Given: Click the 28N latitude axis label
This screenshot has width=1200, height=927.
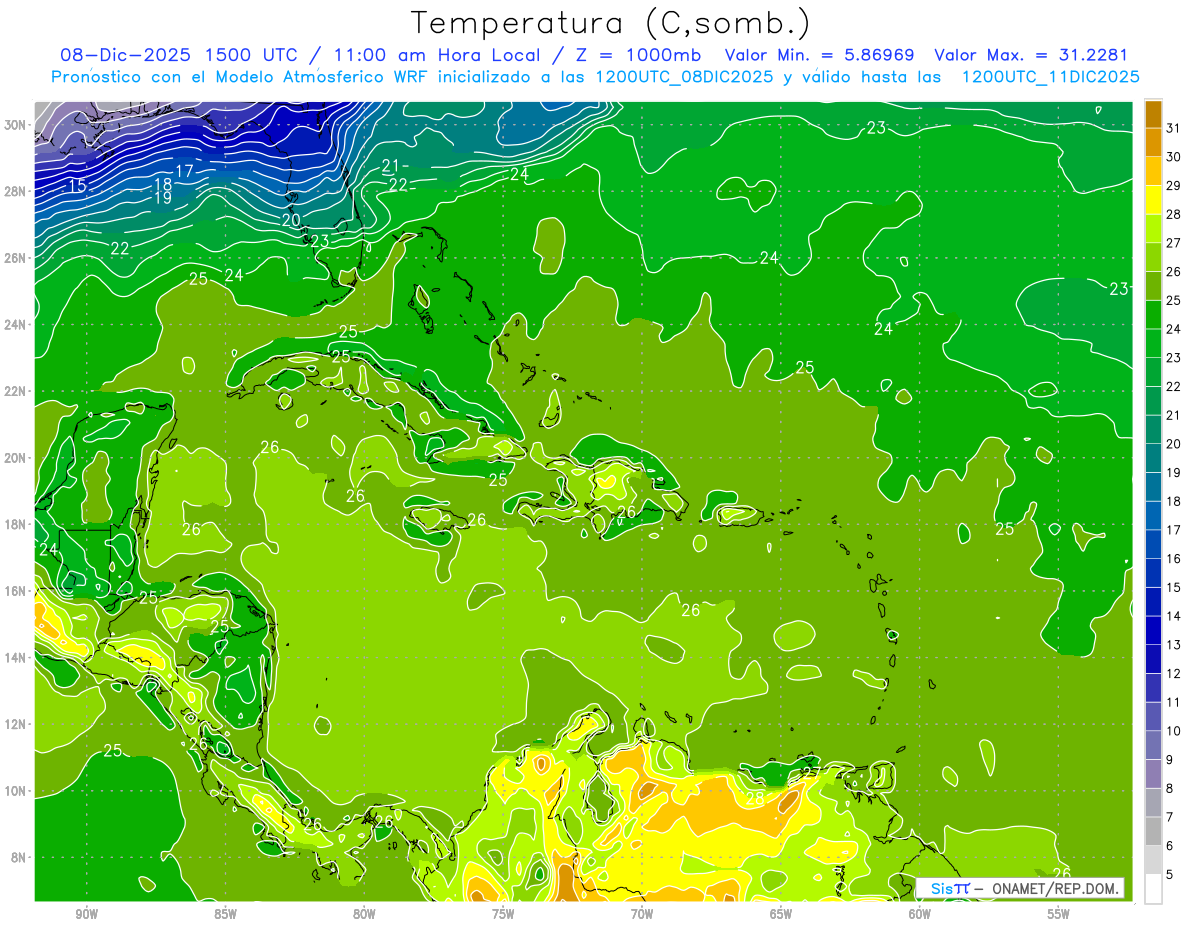Looking at the screenshot, I should pyautogui.click(x=17, y=191).
